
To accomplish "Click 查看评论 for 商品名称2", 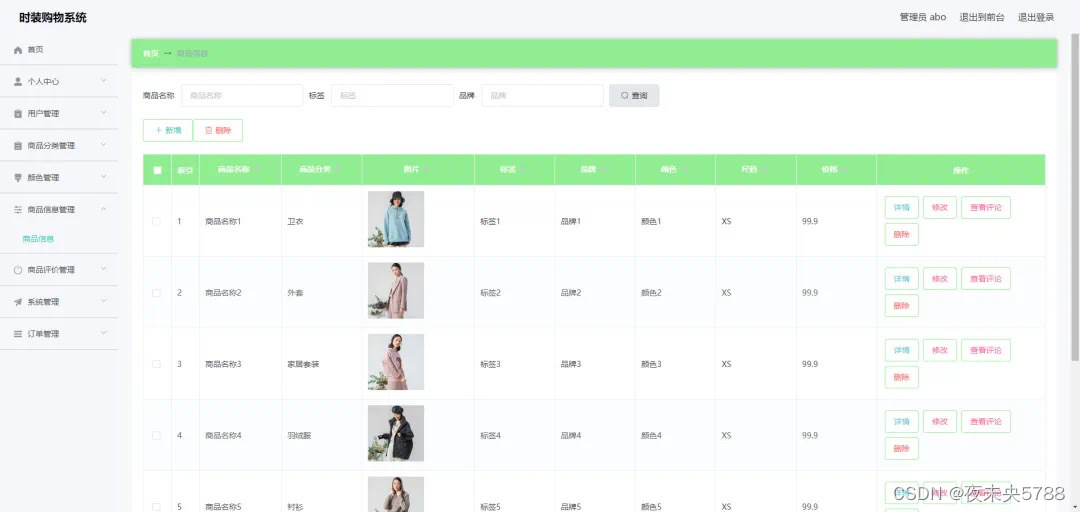I will tap(986, 278).
